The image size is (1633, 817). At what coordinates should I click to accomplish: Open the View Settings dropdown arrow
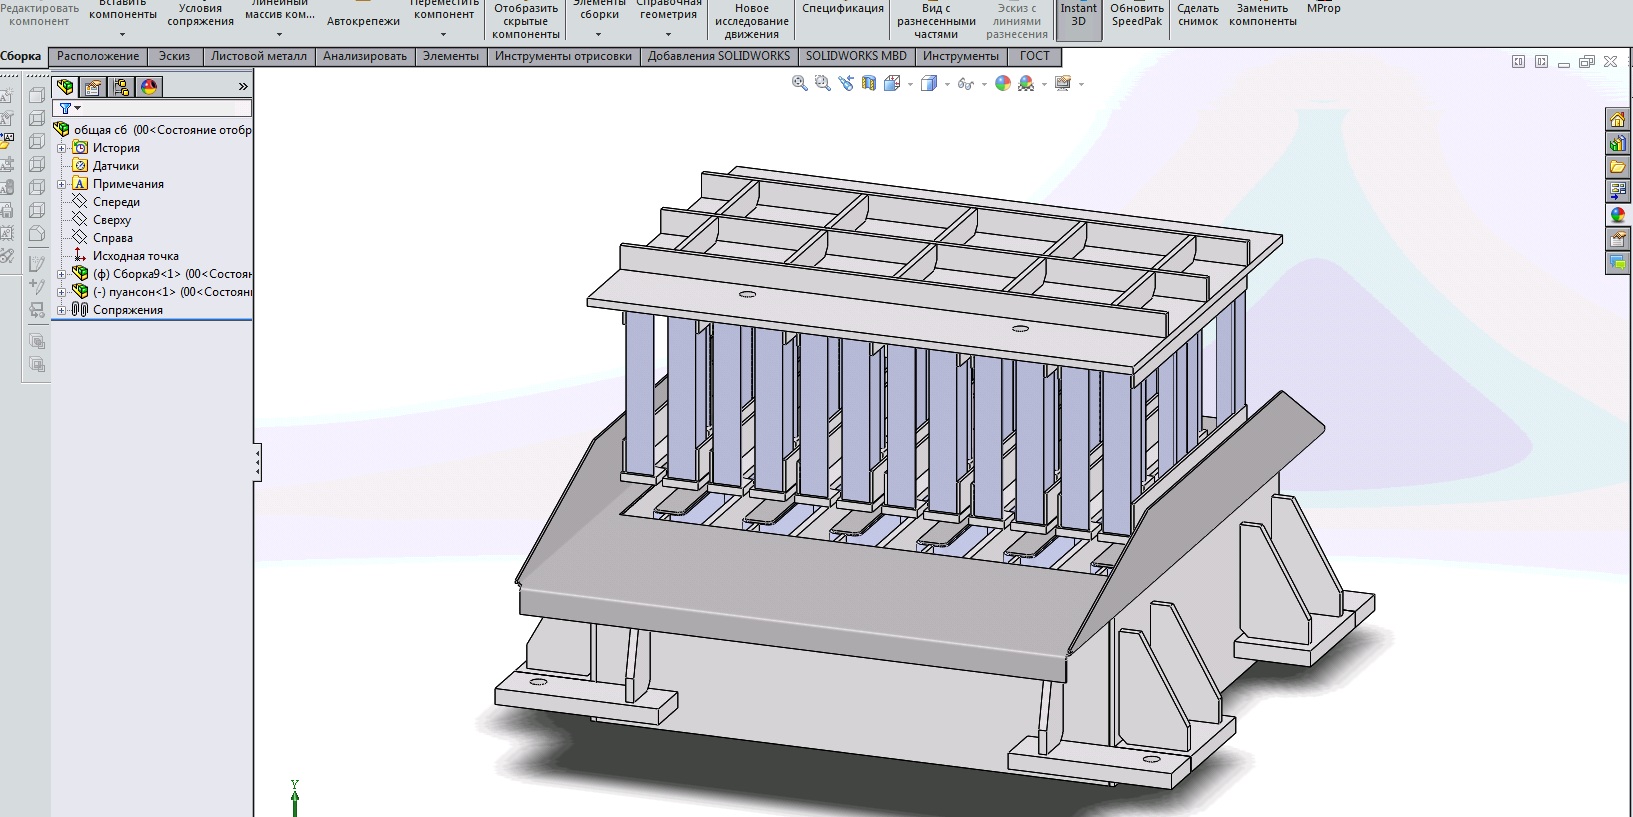[1081, 85]
